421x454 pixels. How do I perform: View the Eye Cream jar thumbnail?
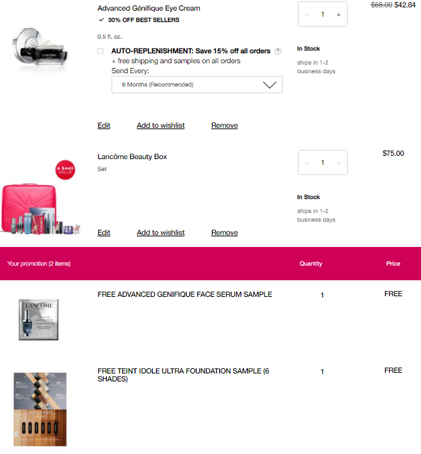(x=40, y=49)
